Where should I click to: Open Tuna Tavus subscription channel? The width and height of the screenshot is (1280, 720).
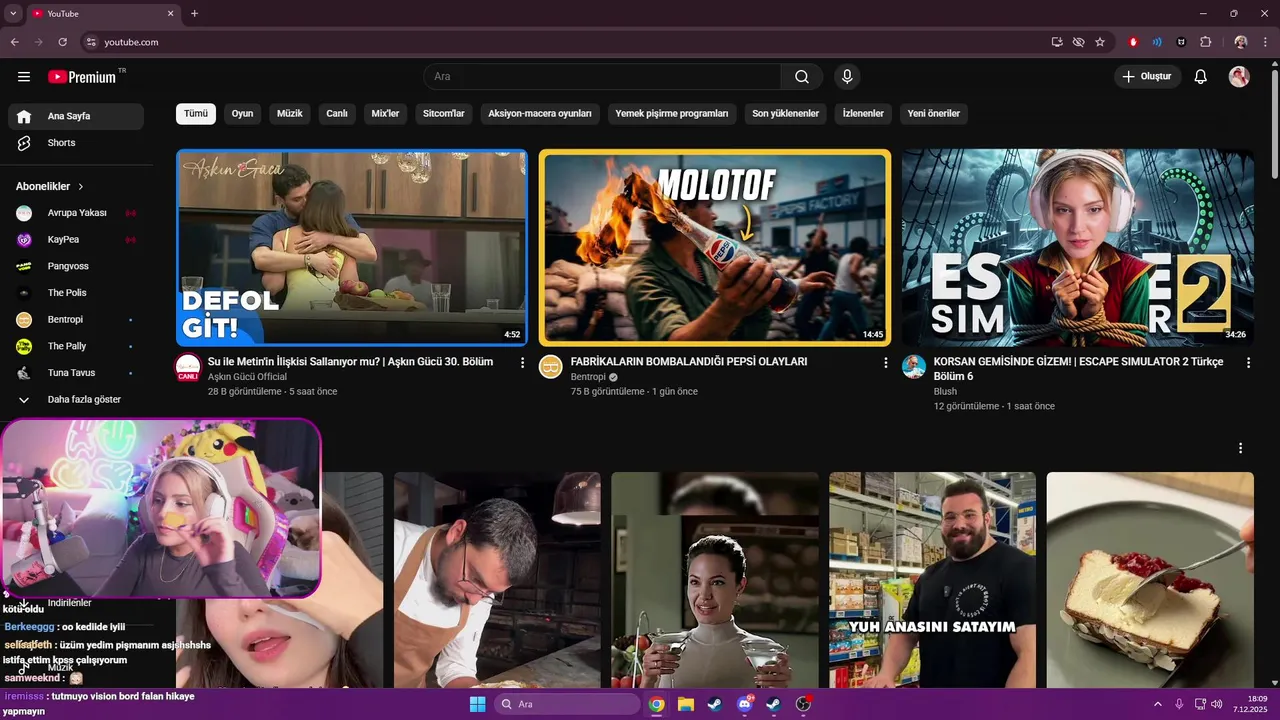coord(76,373)
